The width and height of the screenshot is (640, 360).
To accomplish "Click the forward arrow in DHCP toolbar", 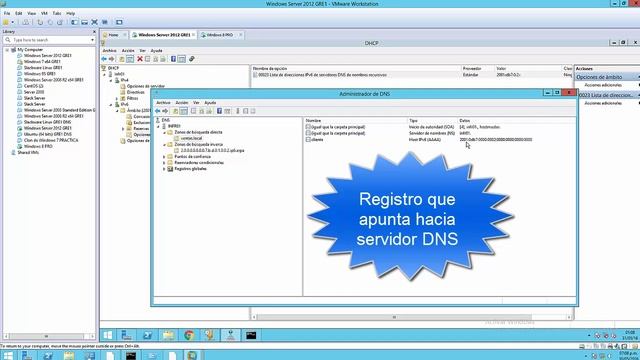I will coord(111,59).
